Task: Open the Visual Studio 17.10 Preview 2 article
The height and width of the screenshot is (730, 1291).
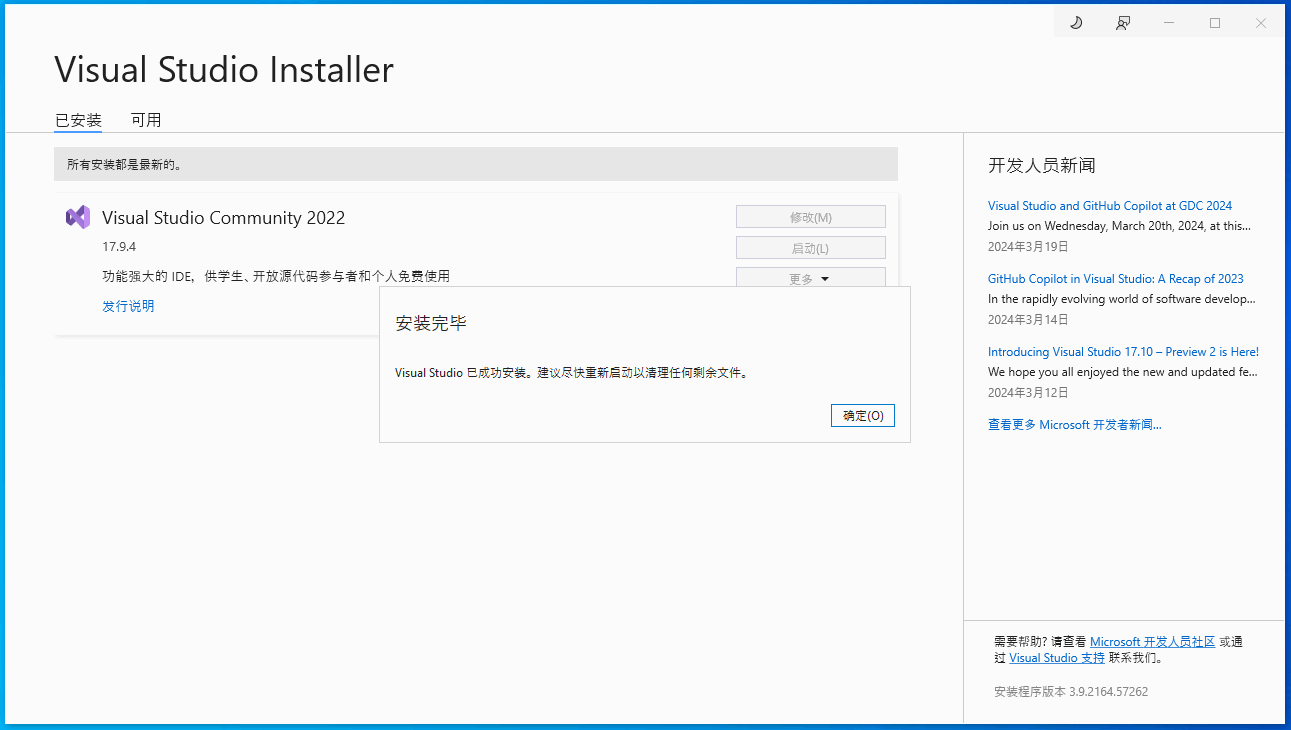Action: (x=1123, y=351)
